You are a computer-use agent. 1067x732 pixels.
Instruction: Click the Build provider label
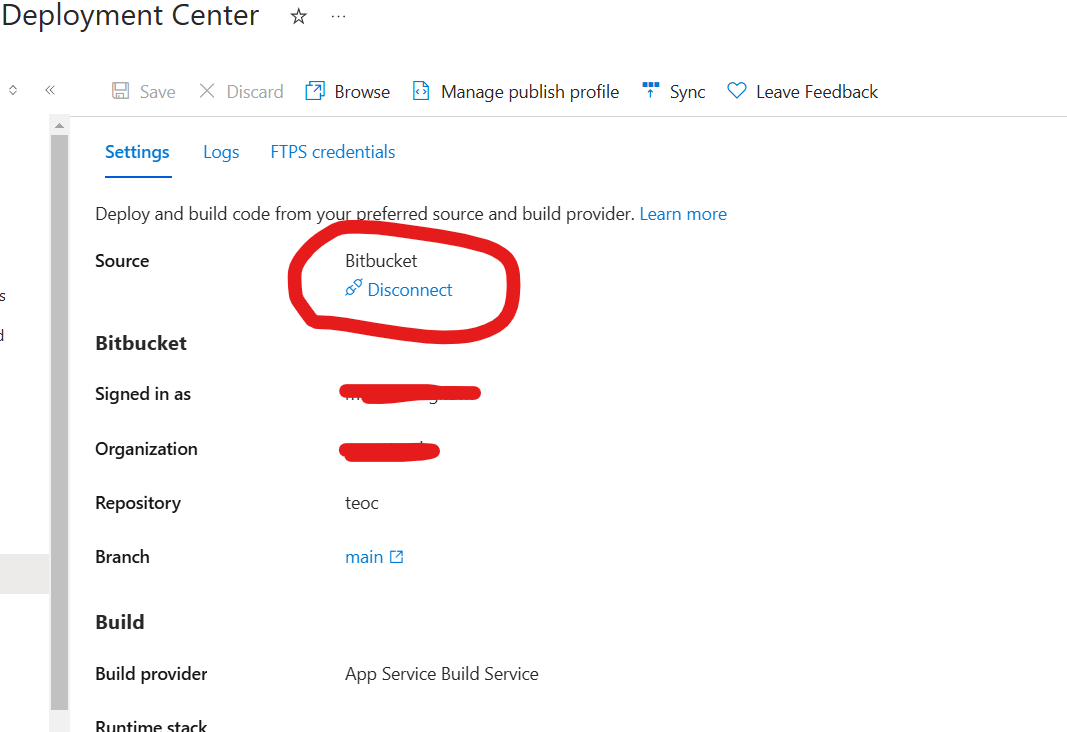click(x=151, y=673)
